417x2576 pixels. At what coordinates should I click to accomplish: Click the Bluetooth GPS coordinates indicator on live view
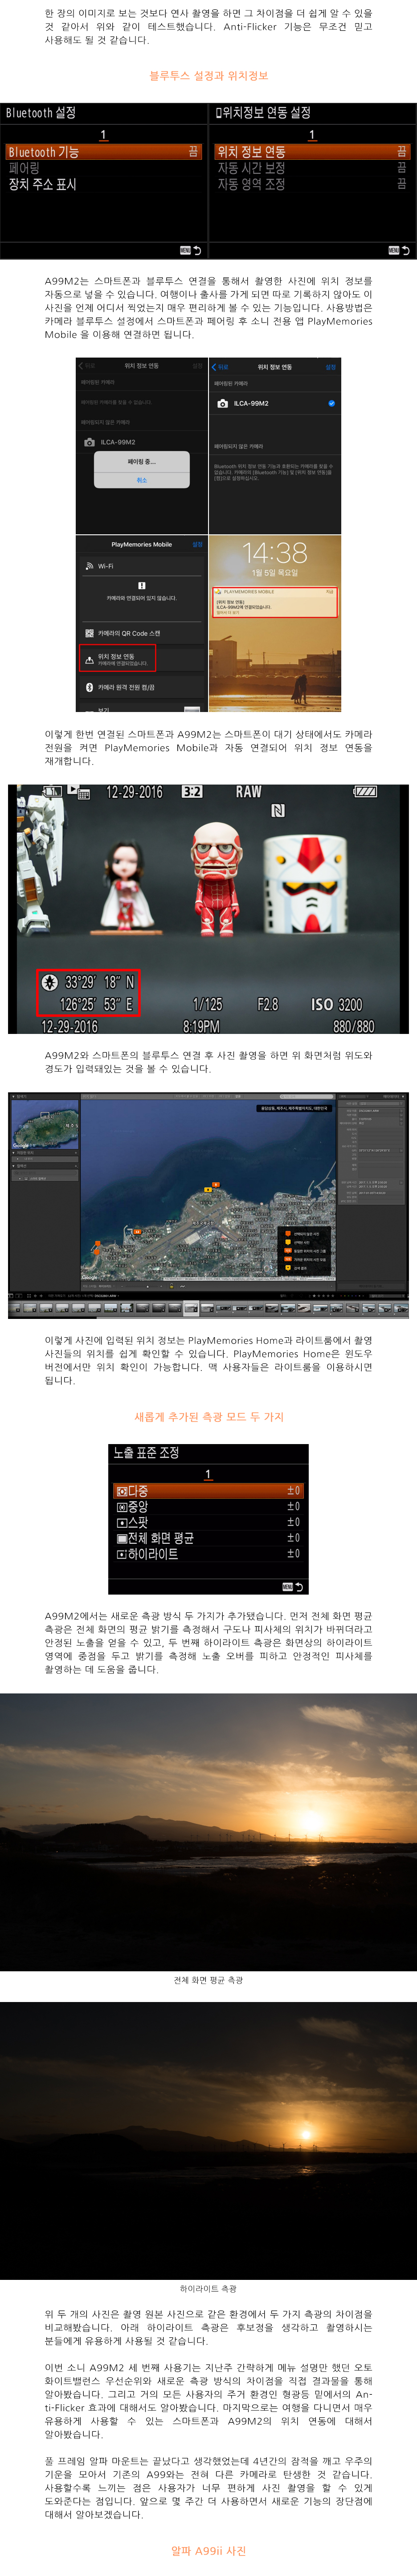click(x=88, y=993)
